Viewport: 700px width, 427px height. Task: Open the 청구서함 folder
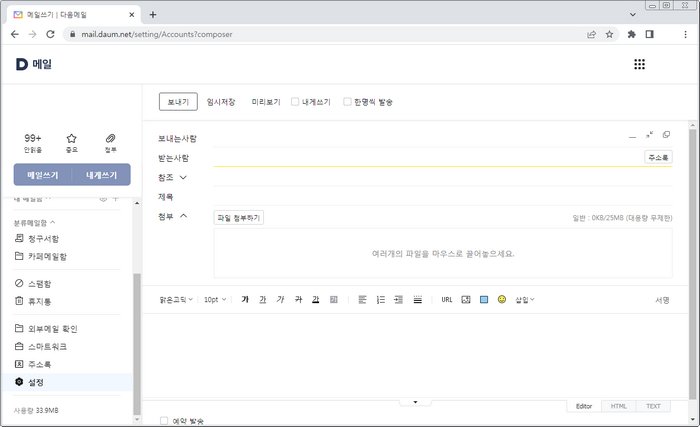[37, 239]
